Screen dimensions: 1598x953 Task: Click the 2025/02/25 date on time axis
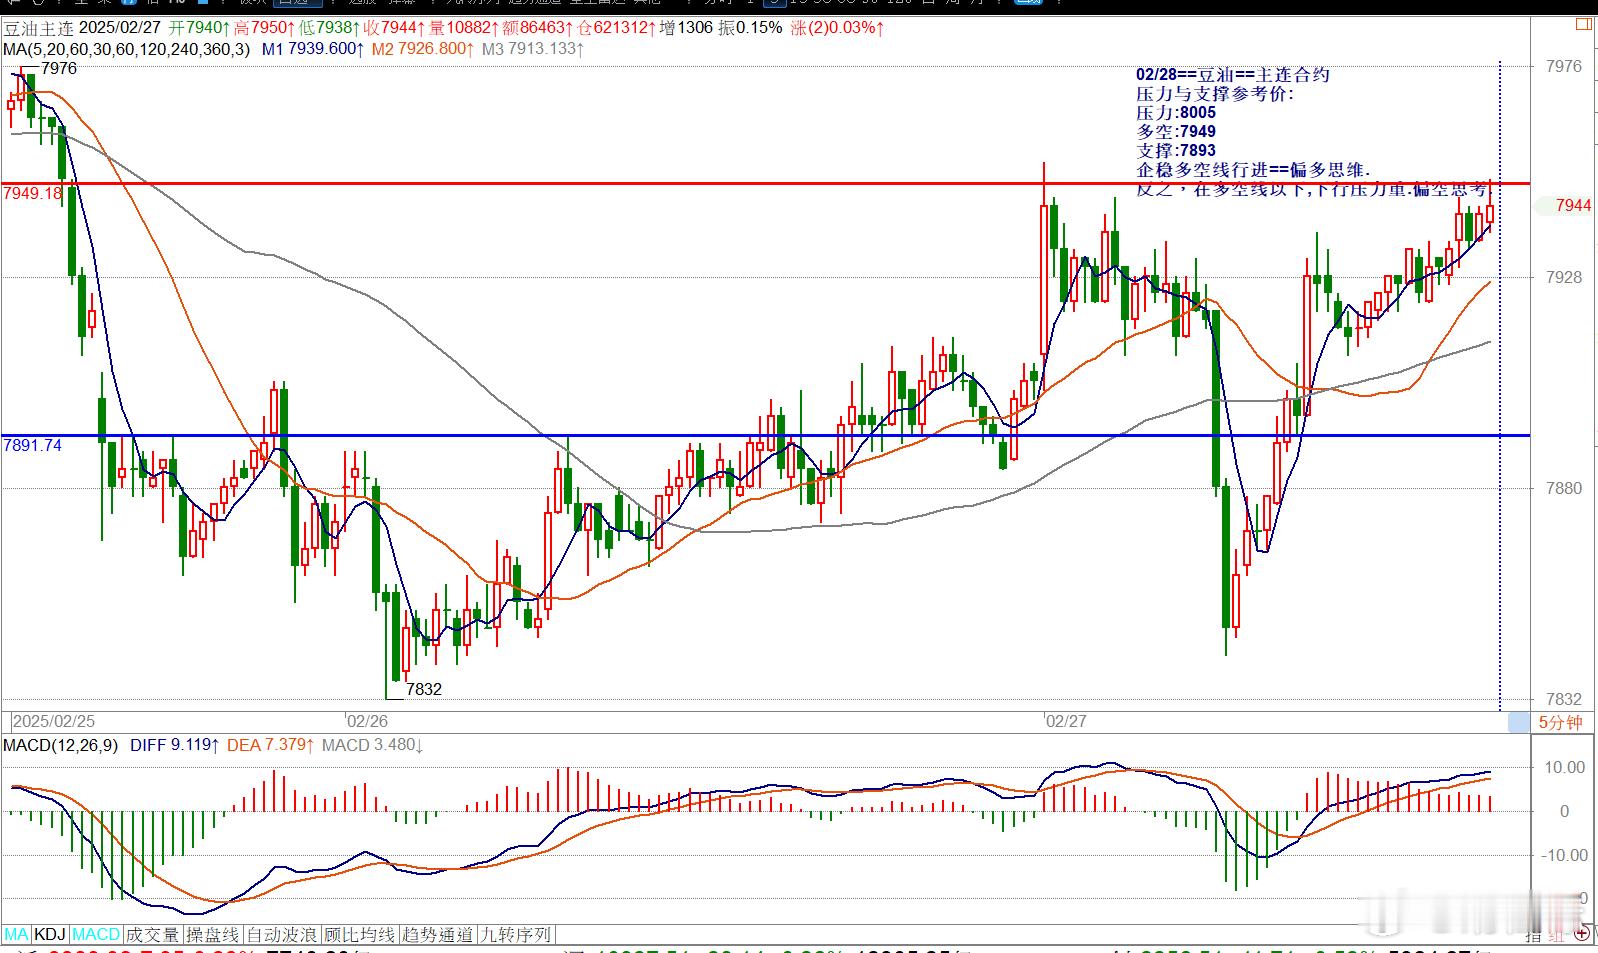click(x=54, y=721)
